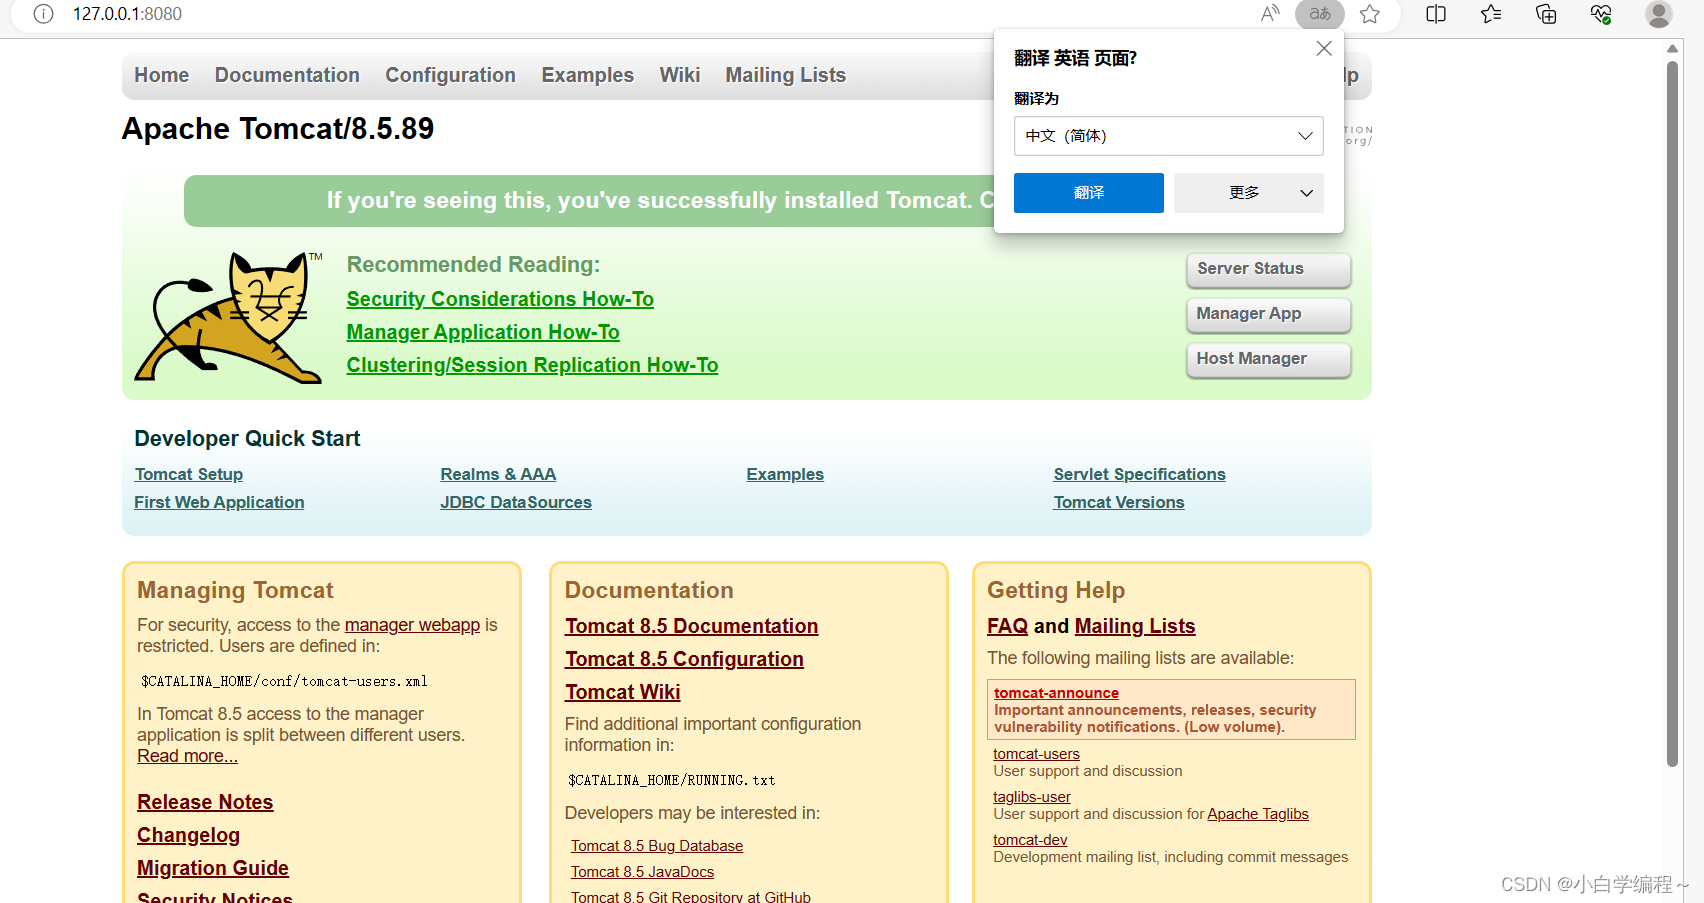The image size is (1704, 903).
Task: Open Tomcat 8.5 Documentation link
Action: 691,626
